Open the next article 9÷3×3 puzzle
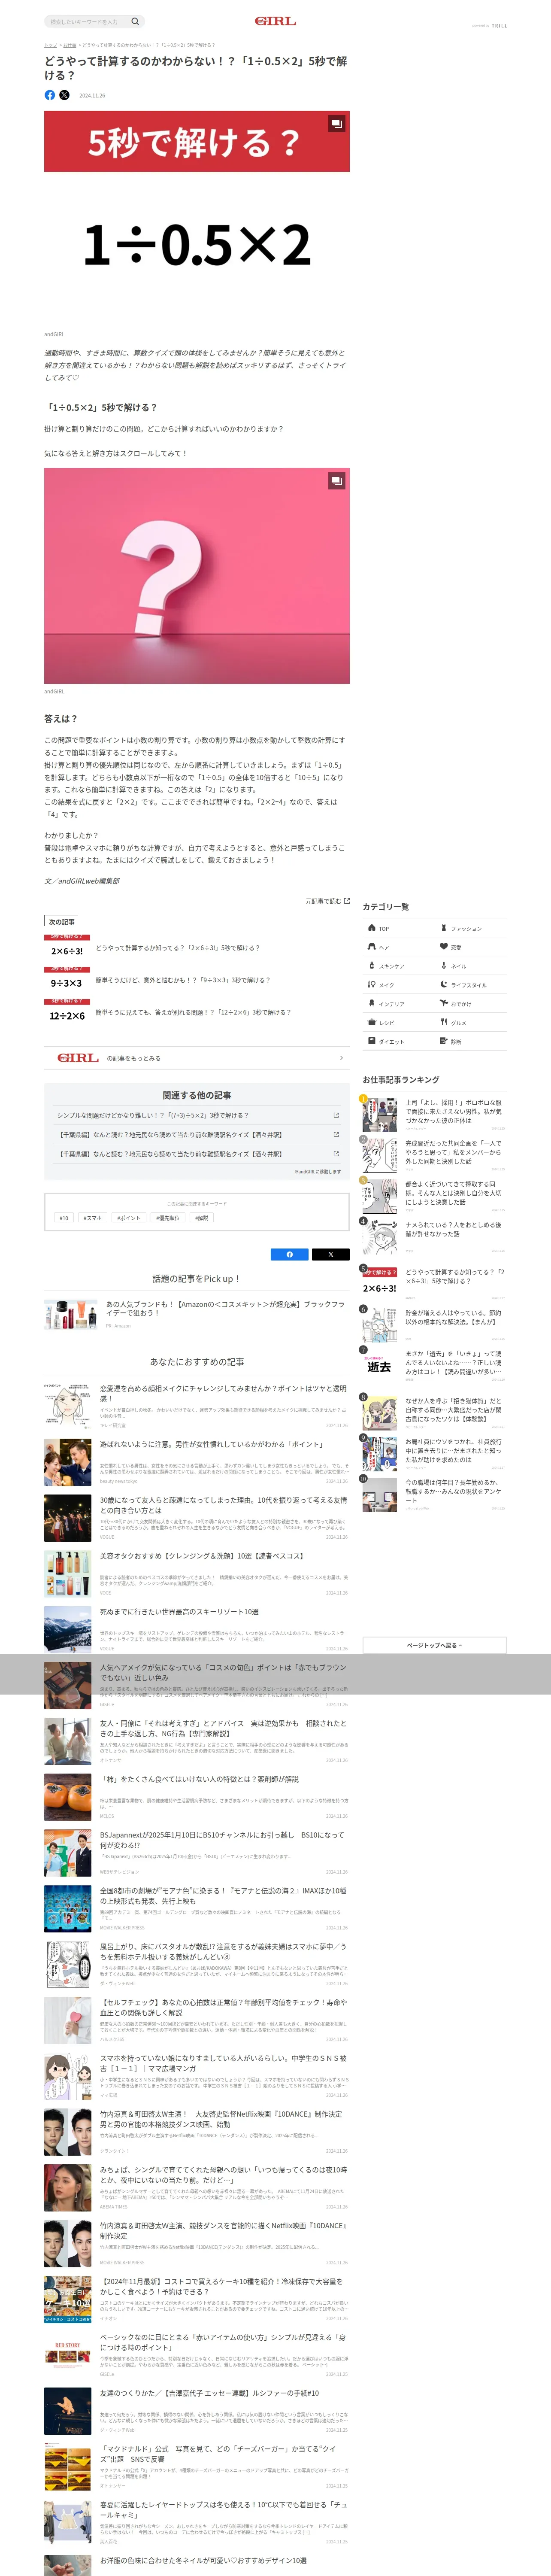 click(x=197, y=980)
